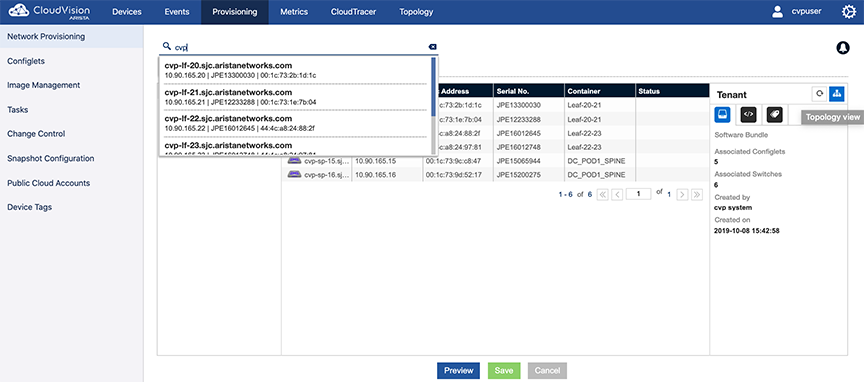Click serial number JPE12233288 in table
This screenshot has width=864, height=382.
point(519,119)
